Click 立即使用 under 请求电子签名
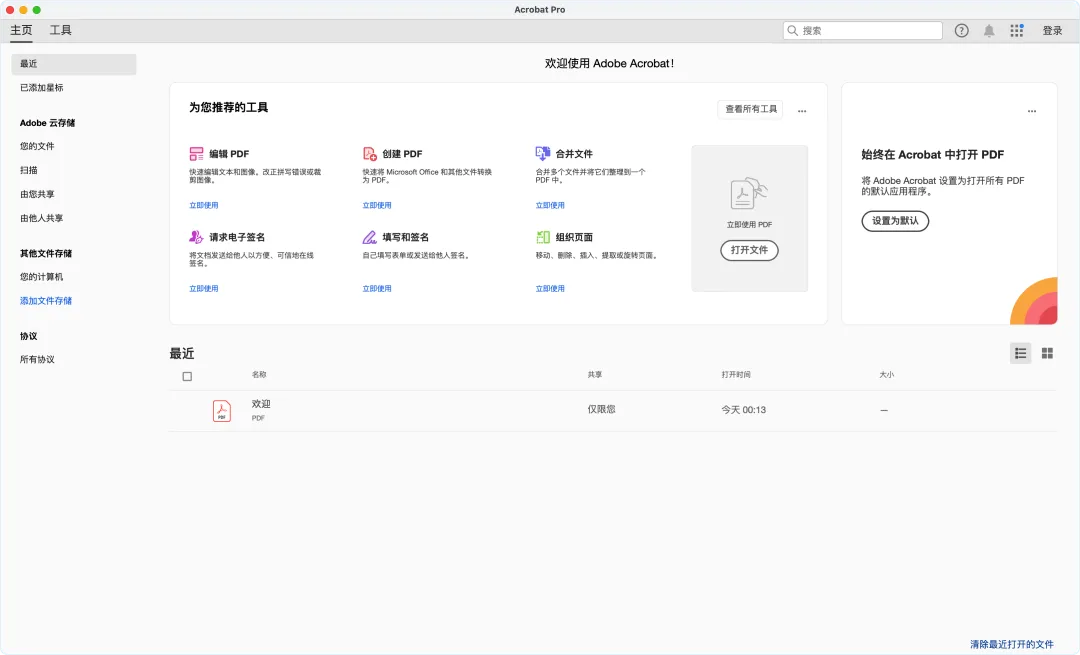The image size is (1080, 655). pos(204,289)
